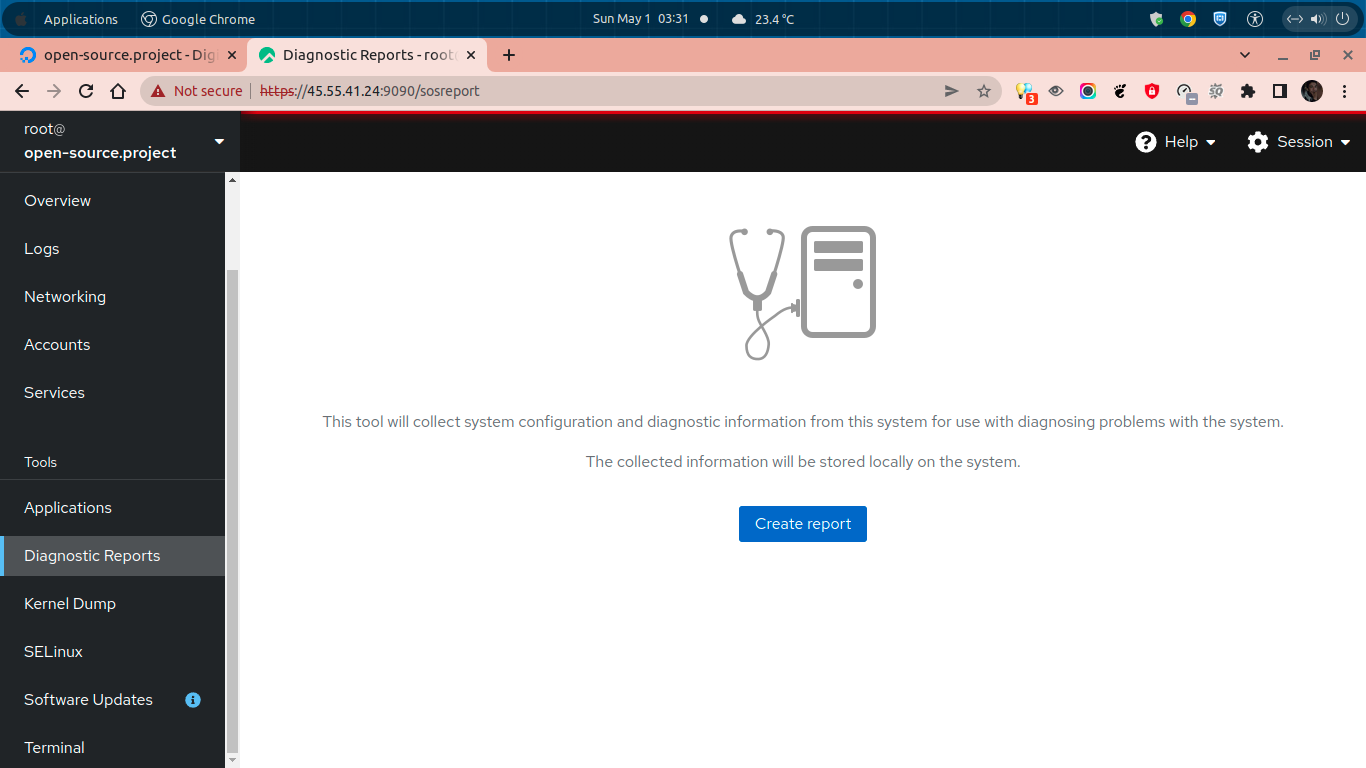This screenshot has width=1366, height=768.
Task: Click Google Chrome in the top panel
Action: (198, 19)
